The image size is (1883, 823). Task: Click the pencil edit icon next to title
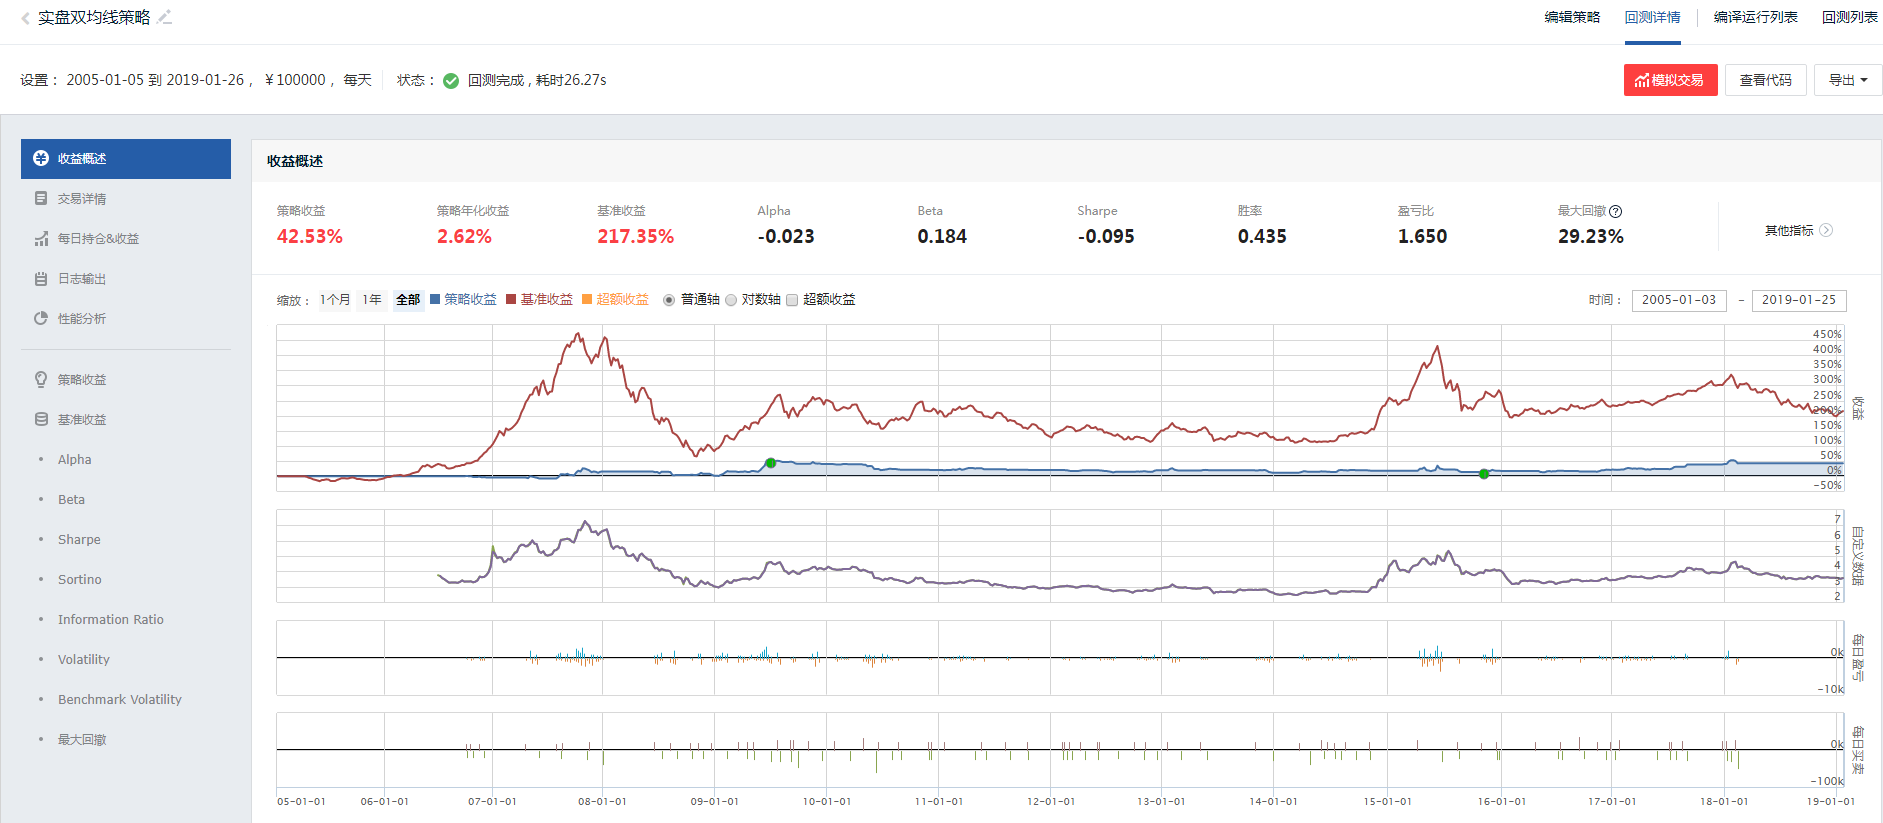click(x=165, y=17)
